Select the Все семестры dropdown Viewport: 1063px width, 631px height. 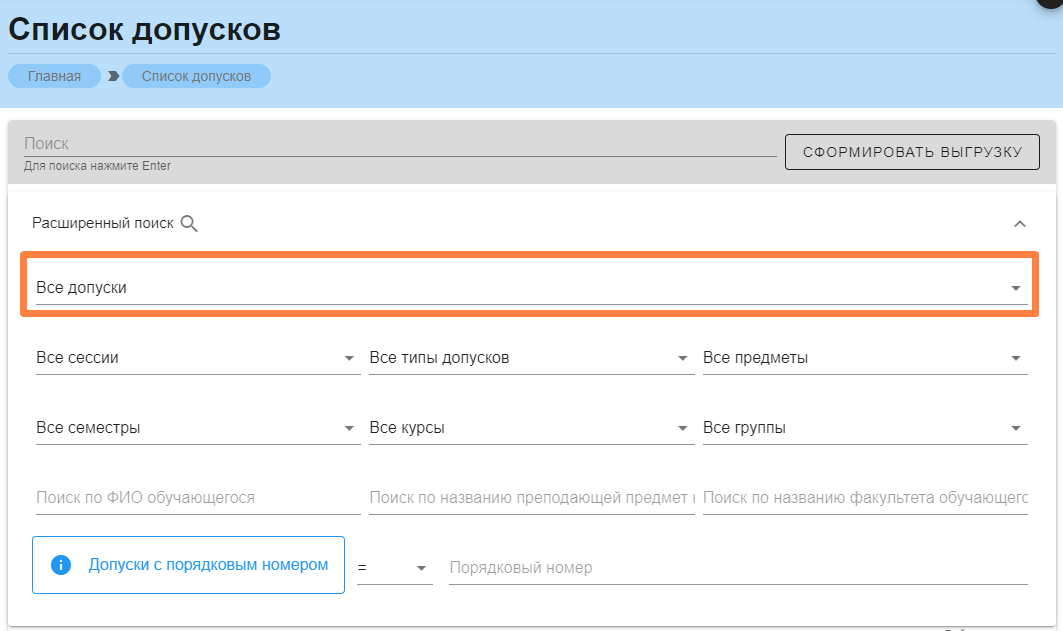[x=196, y=428]
